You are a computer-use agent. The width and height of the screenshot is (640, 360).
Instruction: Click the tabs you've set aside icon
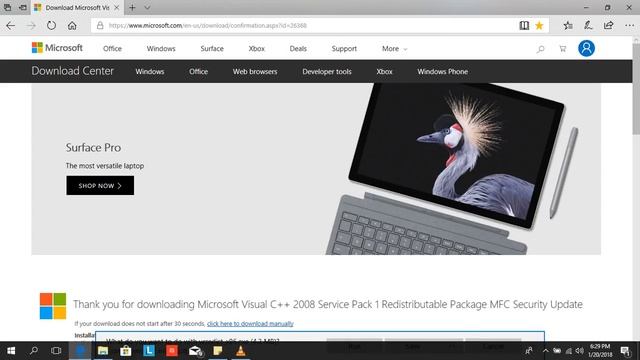pos(8,7)
